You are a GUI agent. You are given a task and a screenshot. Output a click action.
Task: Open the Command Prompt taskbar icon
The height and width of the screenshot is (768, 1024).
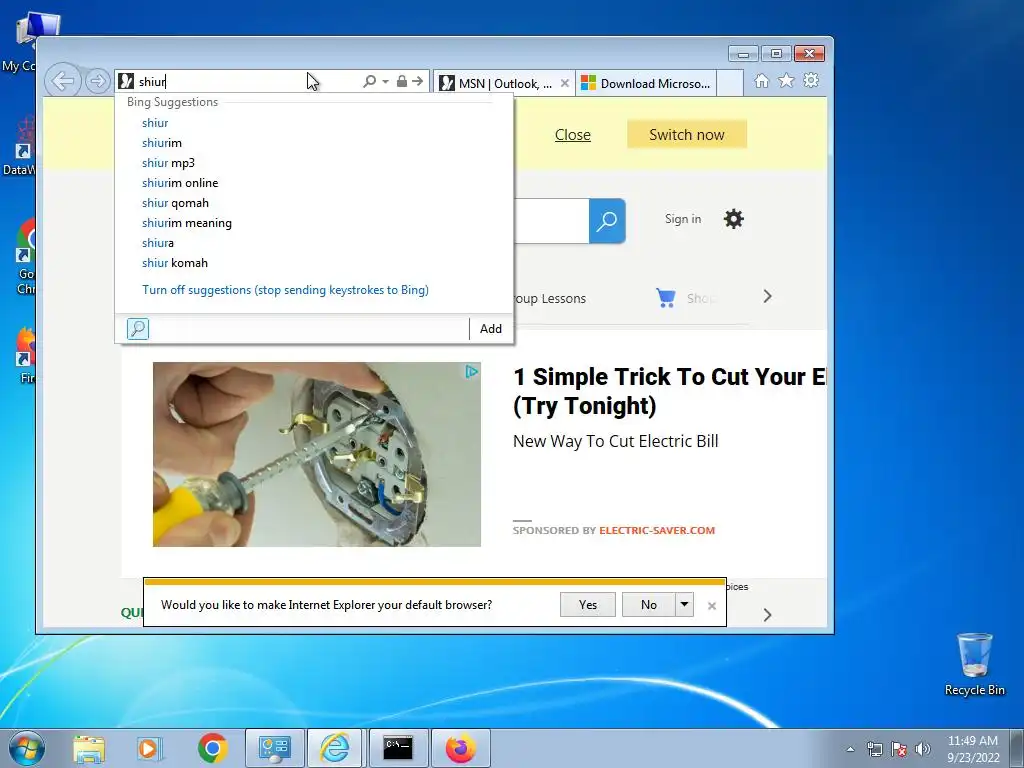[398, 748]
